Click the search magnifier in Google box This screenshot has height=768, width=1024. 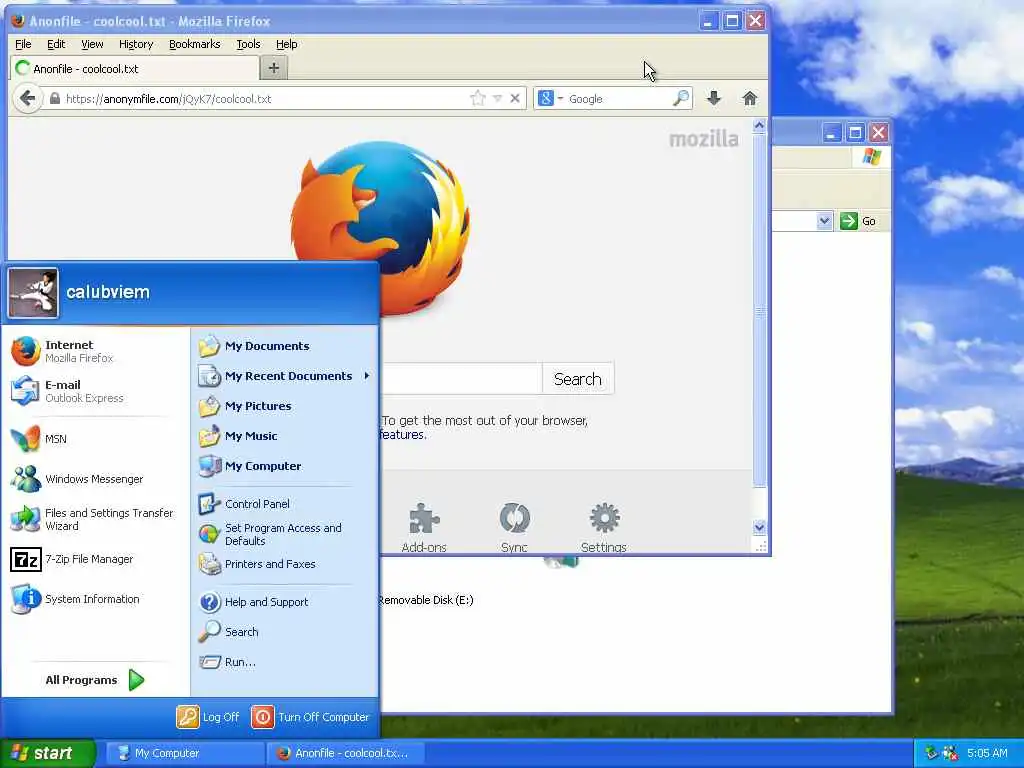(x=680, y=99)
